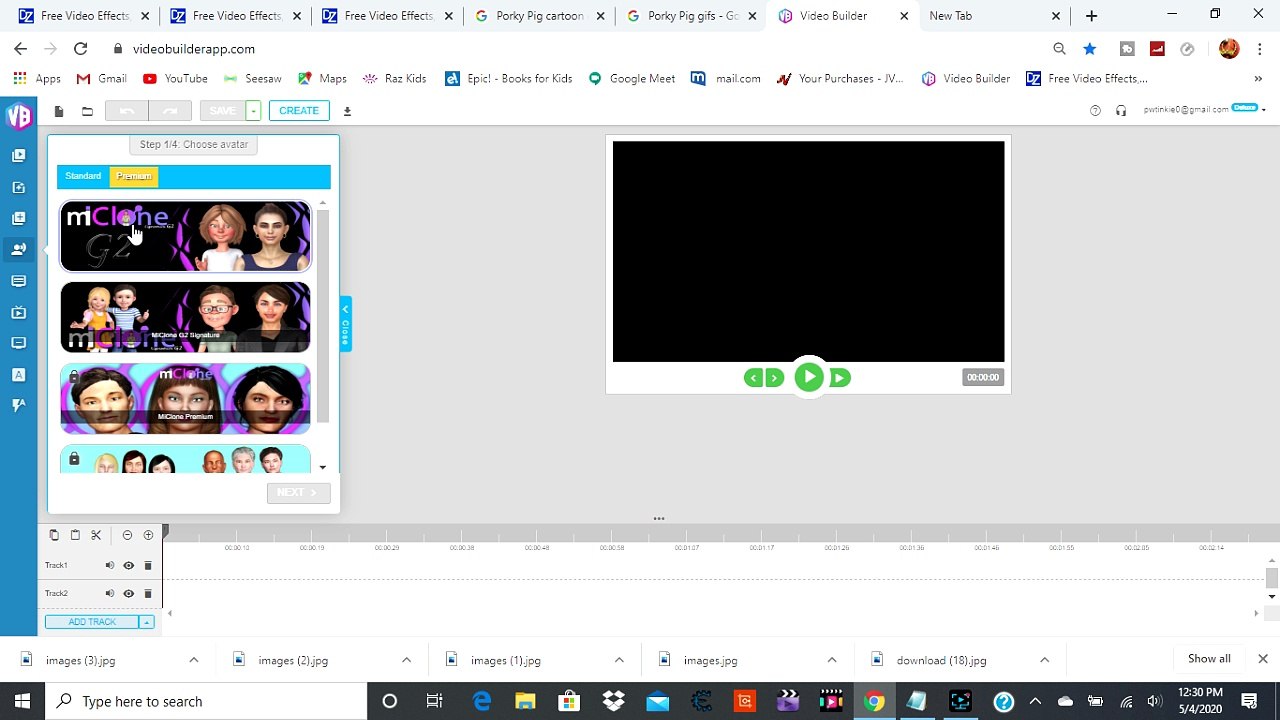Viewport: 1280px width, 720px height.
Task: Open the animated text effects sidebar icon
Action: 18,405
